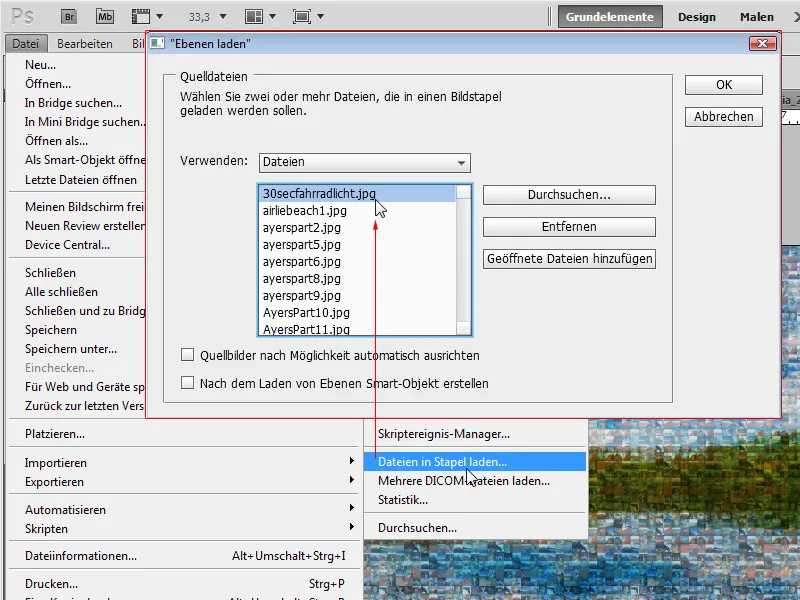This screenshot has width=800, height=600.
Task: Launch Adobe Bridge from the Br icon
Action: (x=69, y=16)
